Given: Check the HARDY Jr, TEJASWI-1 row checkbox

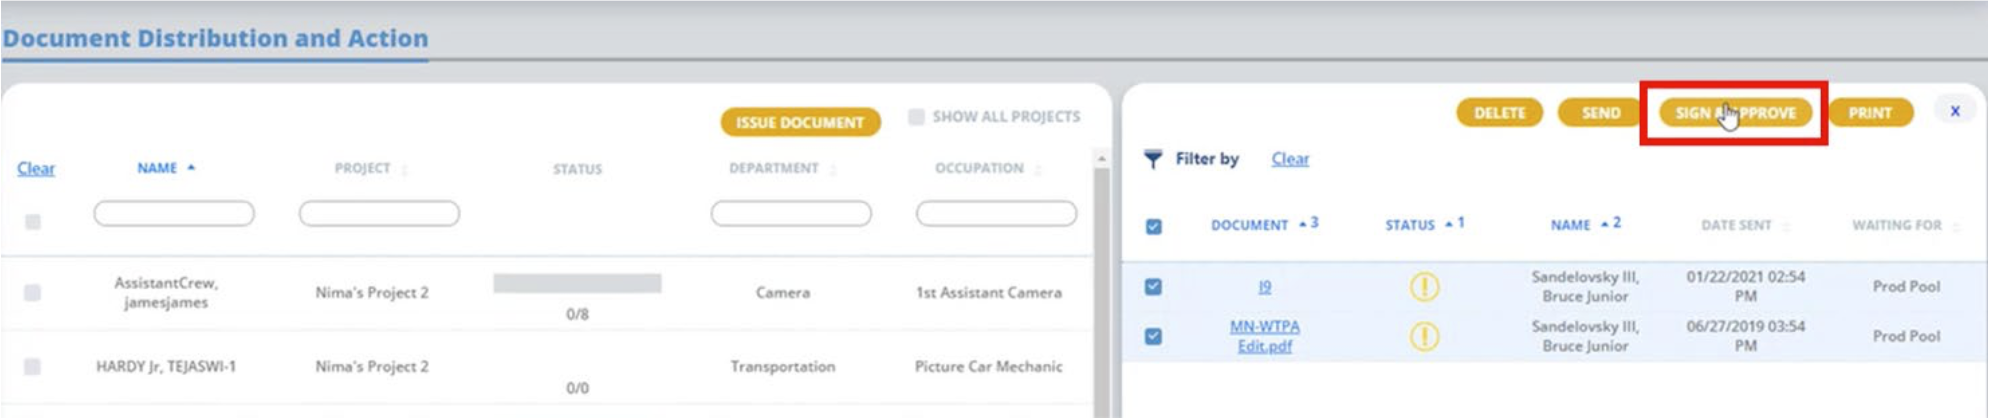Looking at the screenshot, I should (33, 366).
